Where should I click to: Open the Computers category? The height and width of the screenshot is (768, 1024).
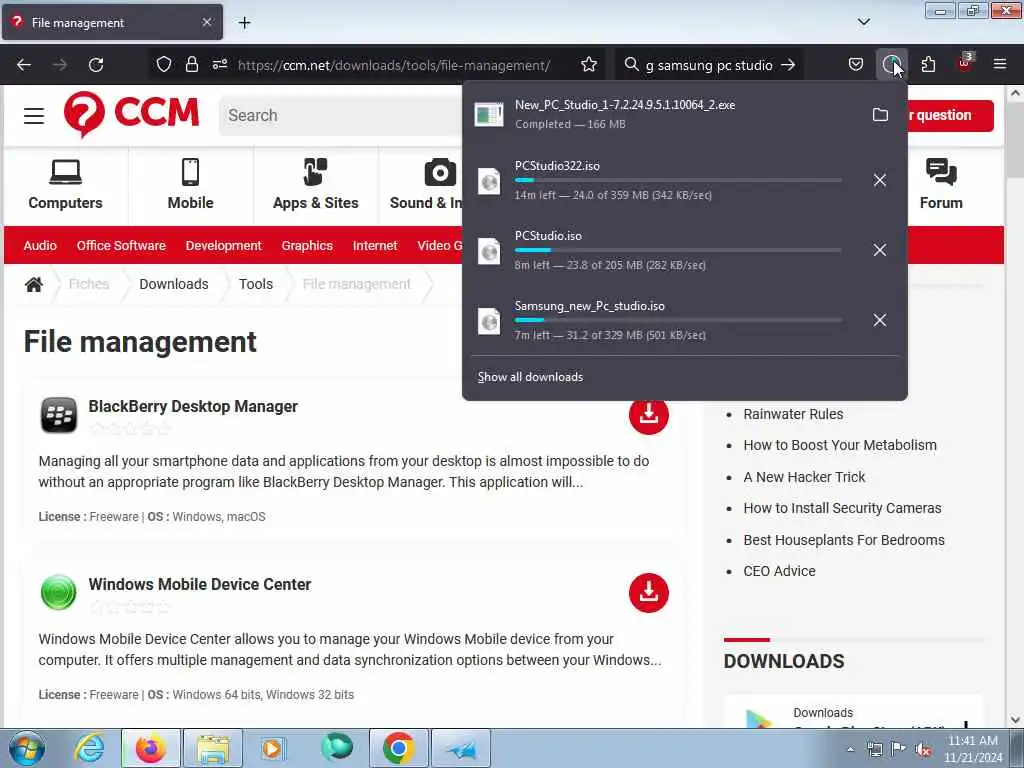(x=65, y=185)
